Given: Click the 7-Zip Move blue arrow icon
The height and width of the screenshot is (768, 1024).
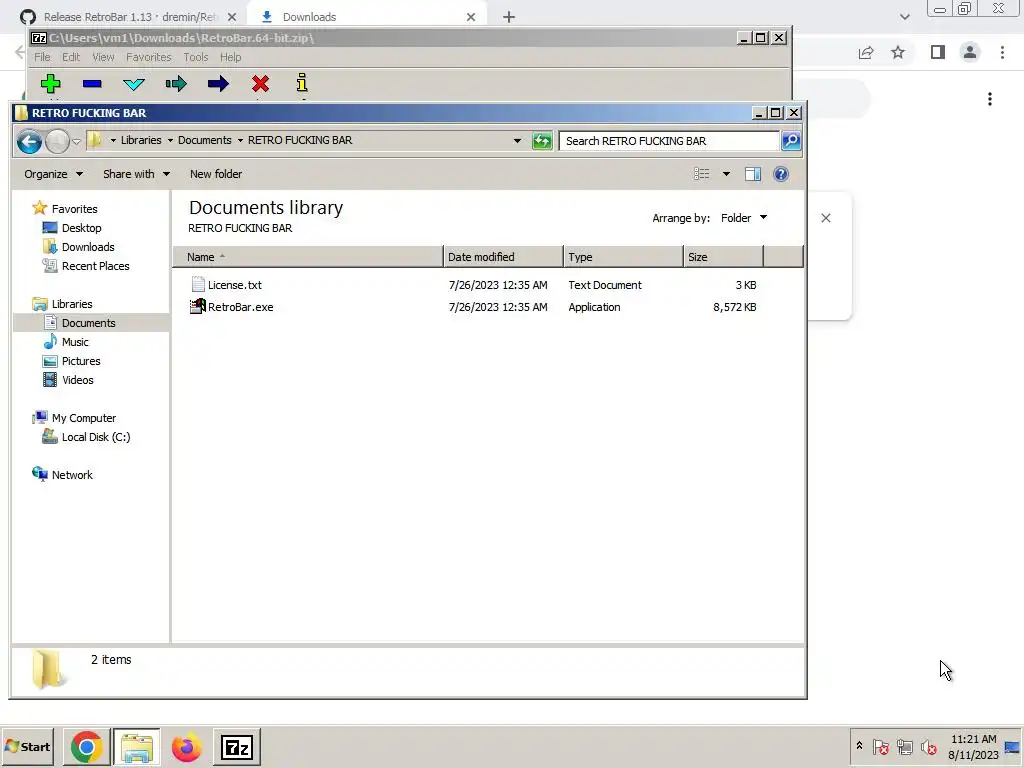Looking at the screenshot, I should click(218, 84).
